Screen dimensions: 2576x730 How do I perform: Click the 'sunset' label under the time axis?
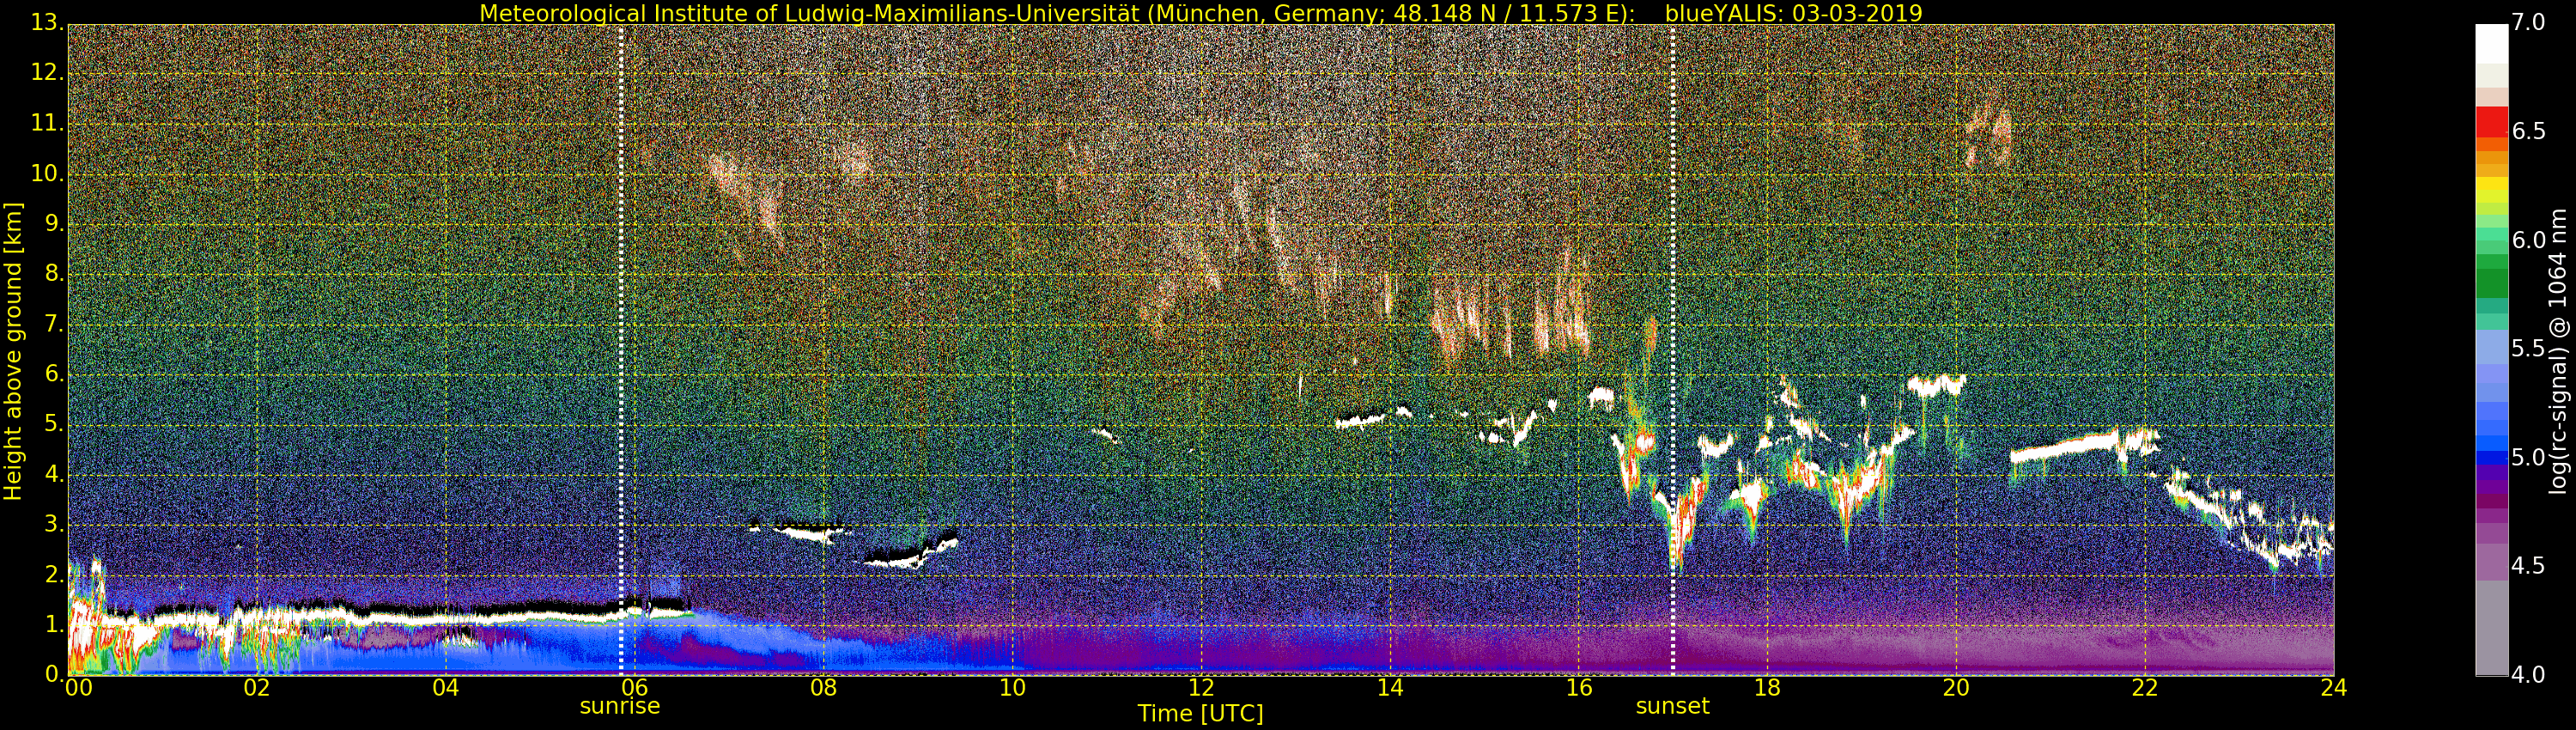[1672, 706]
